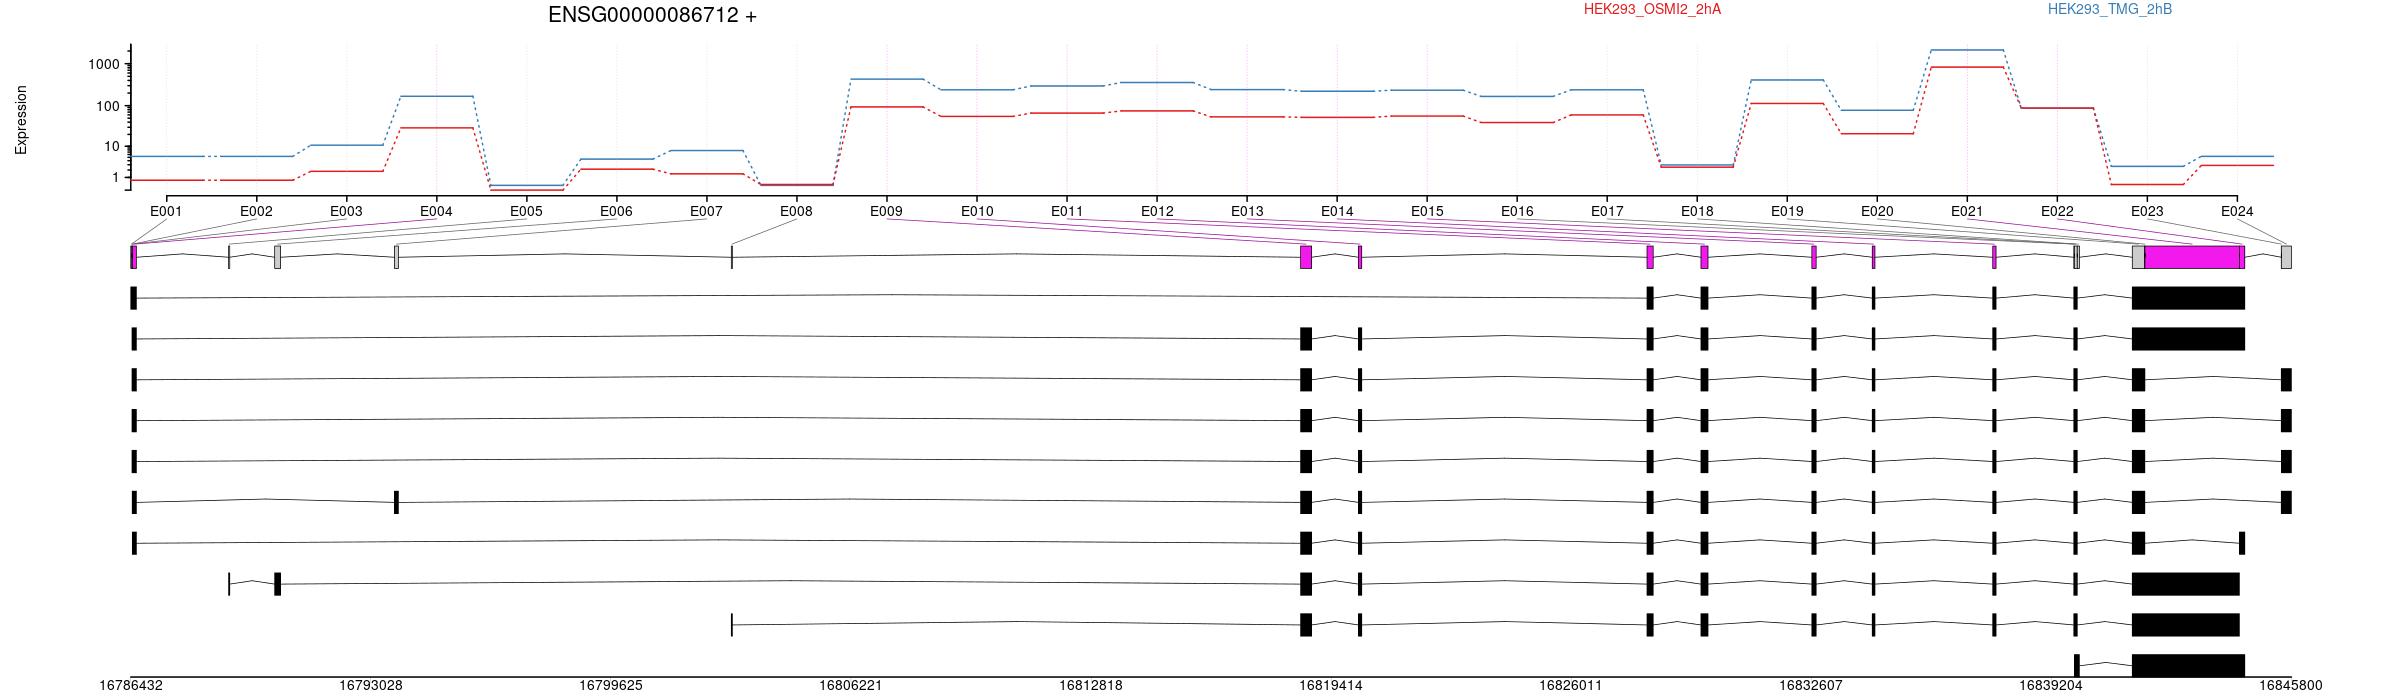This screenshot has height=700, width=2400.
Task: Click the large black exon in first transcript
Action: pos(2188,298)
